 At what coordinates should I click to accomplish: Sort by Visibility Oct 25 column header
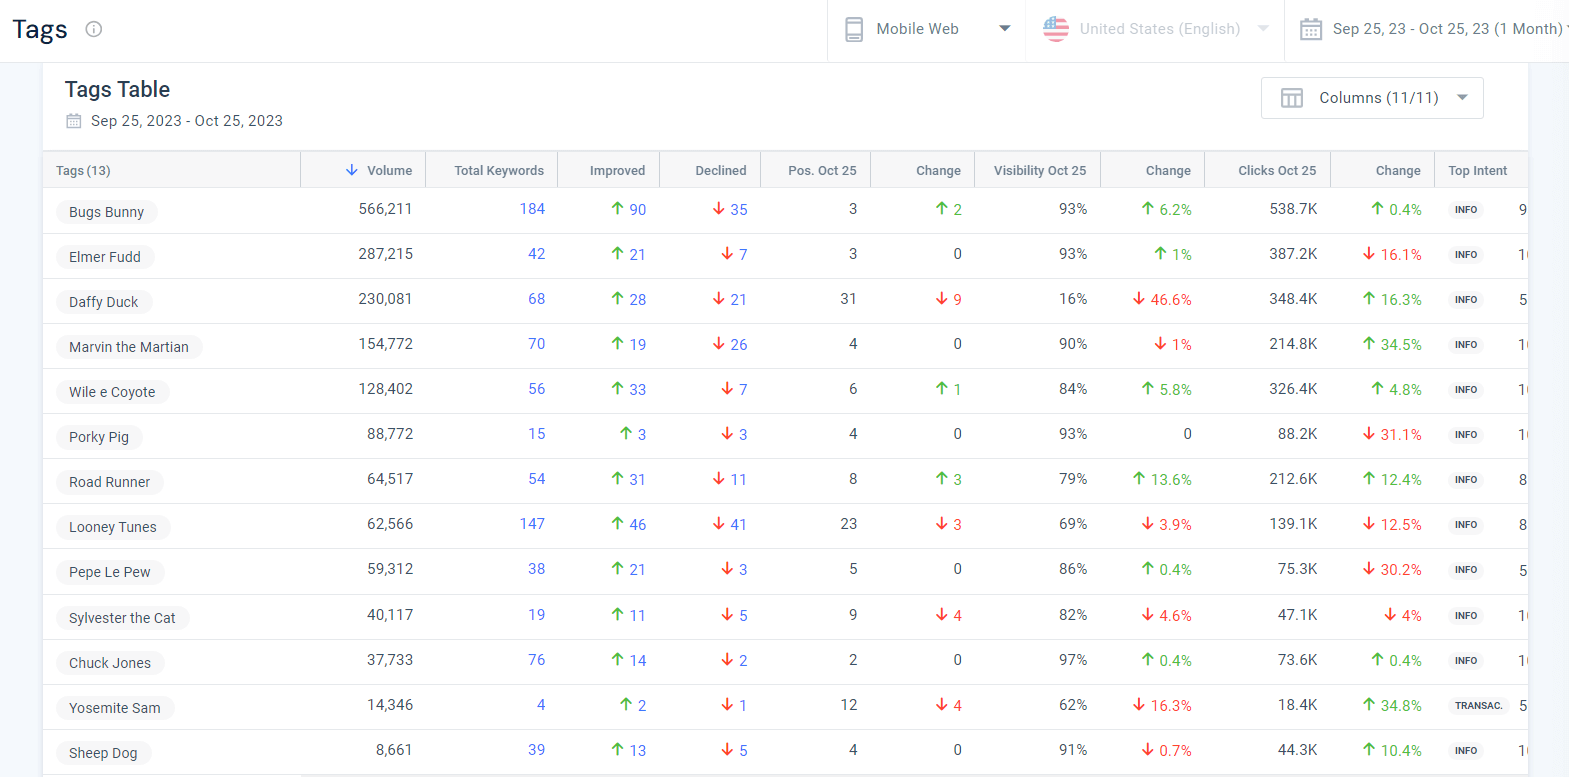click(x=1040, y=170)
